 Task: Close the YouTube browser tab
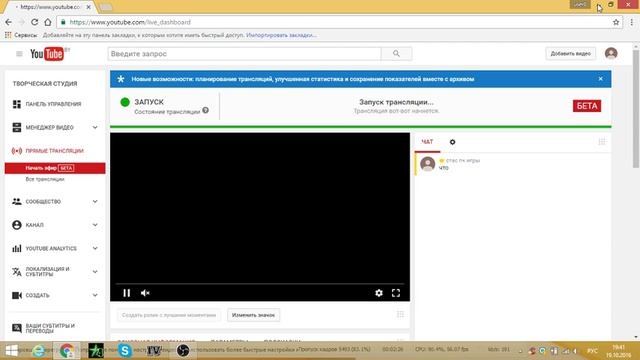(89, 7)
